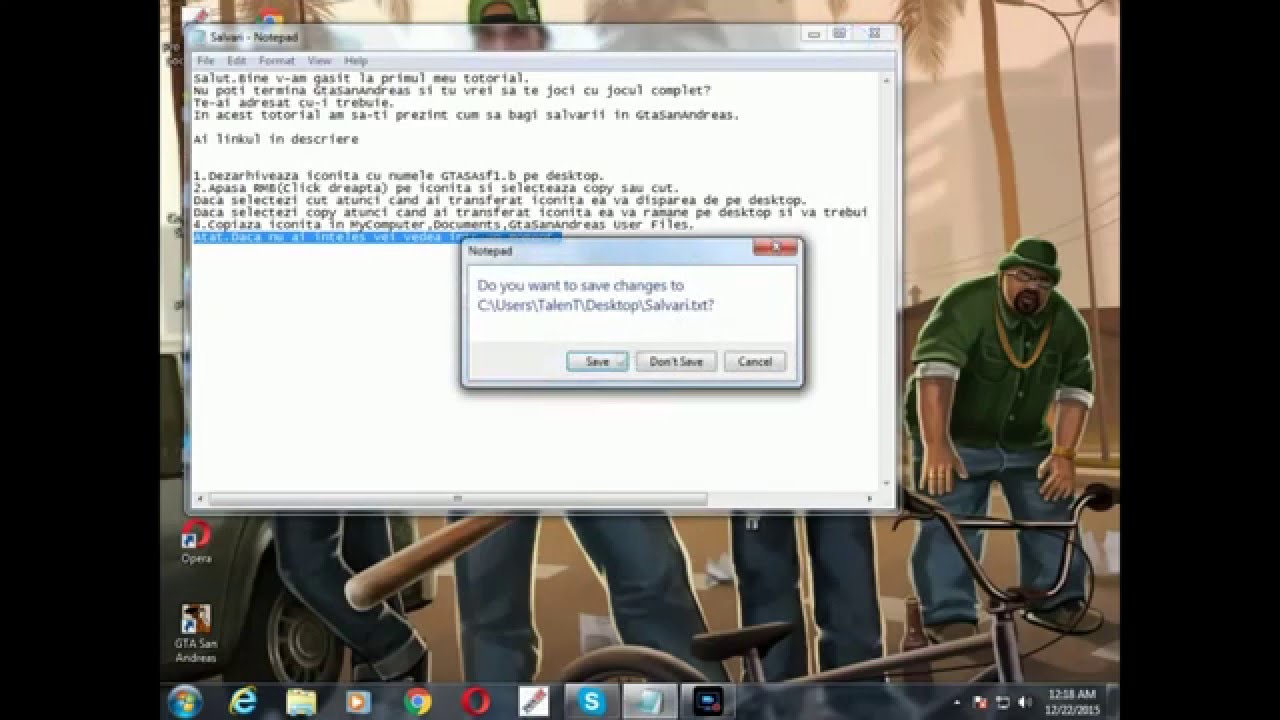Click Save in the Notepad dialog
The height and width of the screenshot is (720, 1280).
tap(597, 362)
